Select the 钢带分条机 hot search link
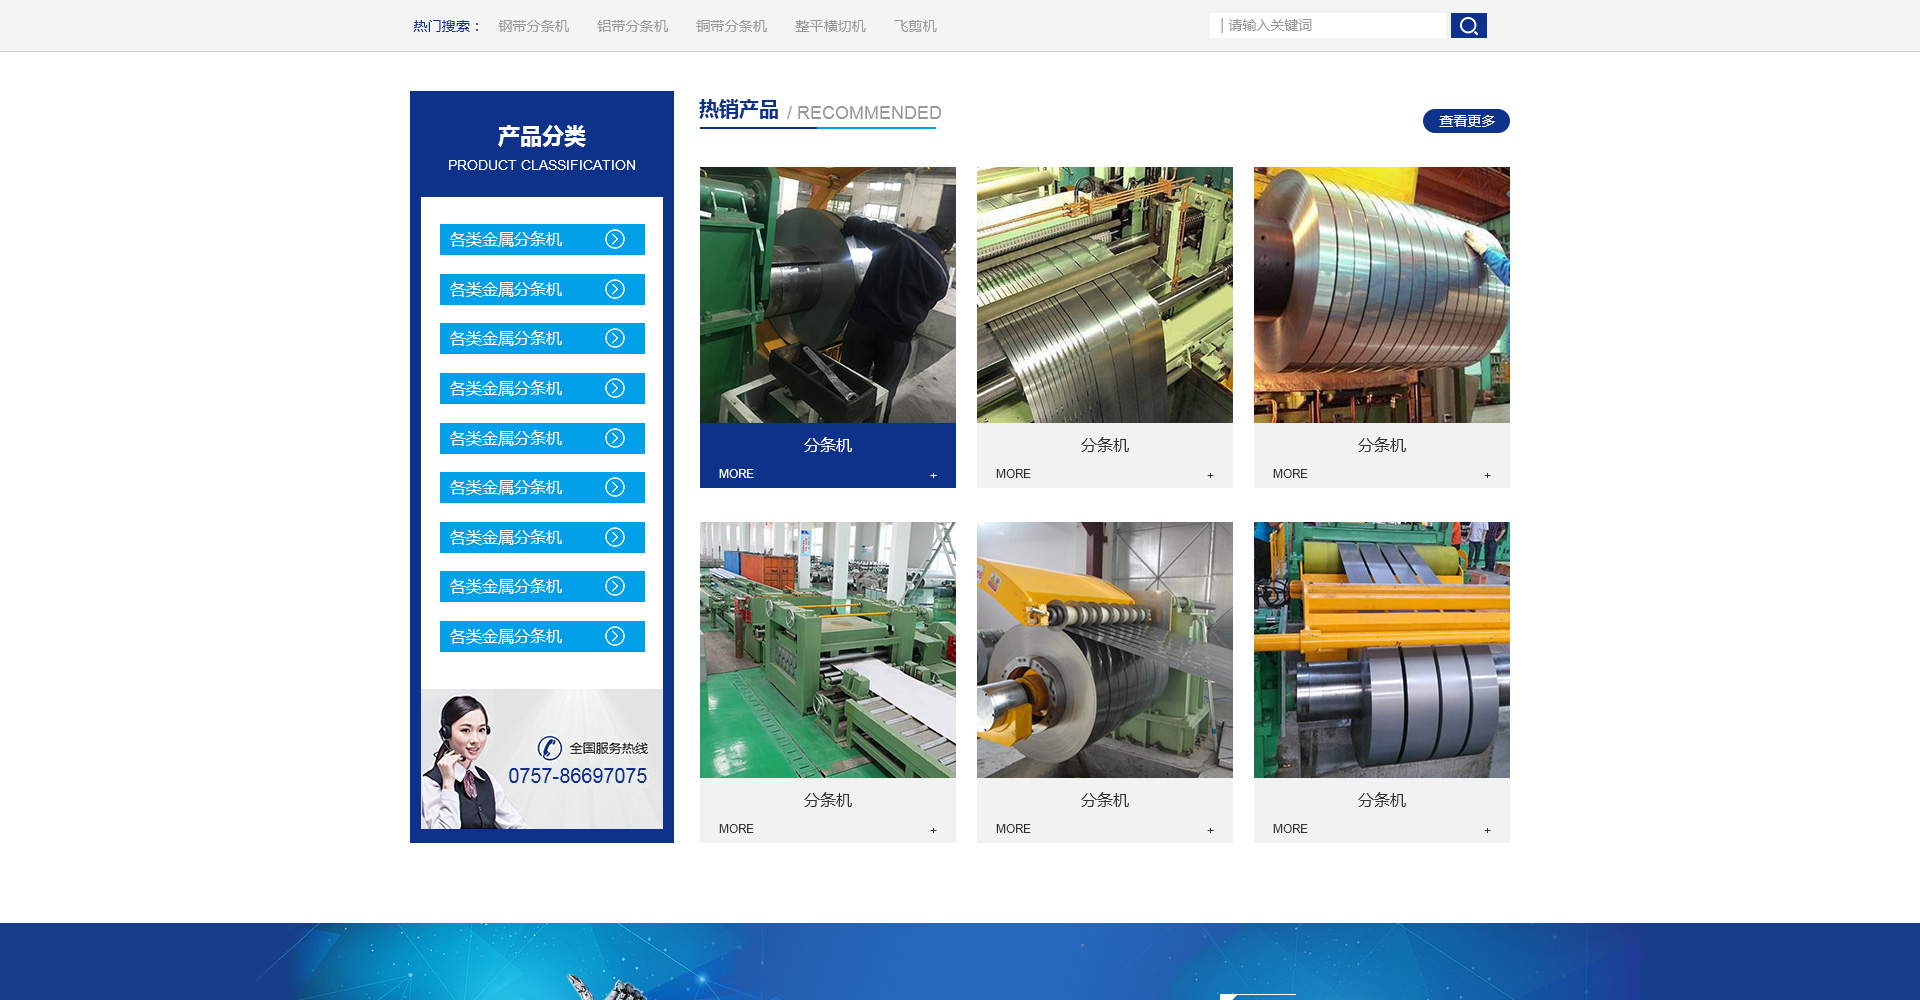This screenshot has width=1920, height=1000. [x=533, y=26]
